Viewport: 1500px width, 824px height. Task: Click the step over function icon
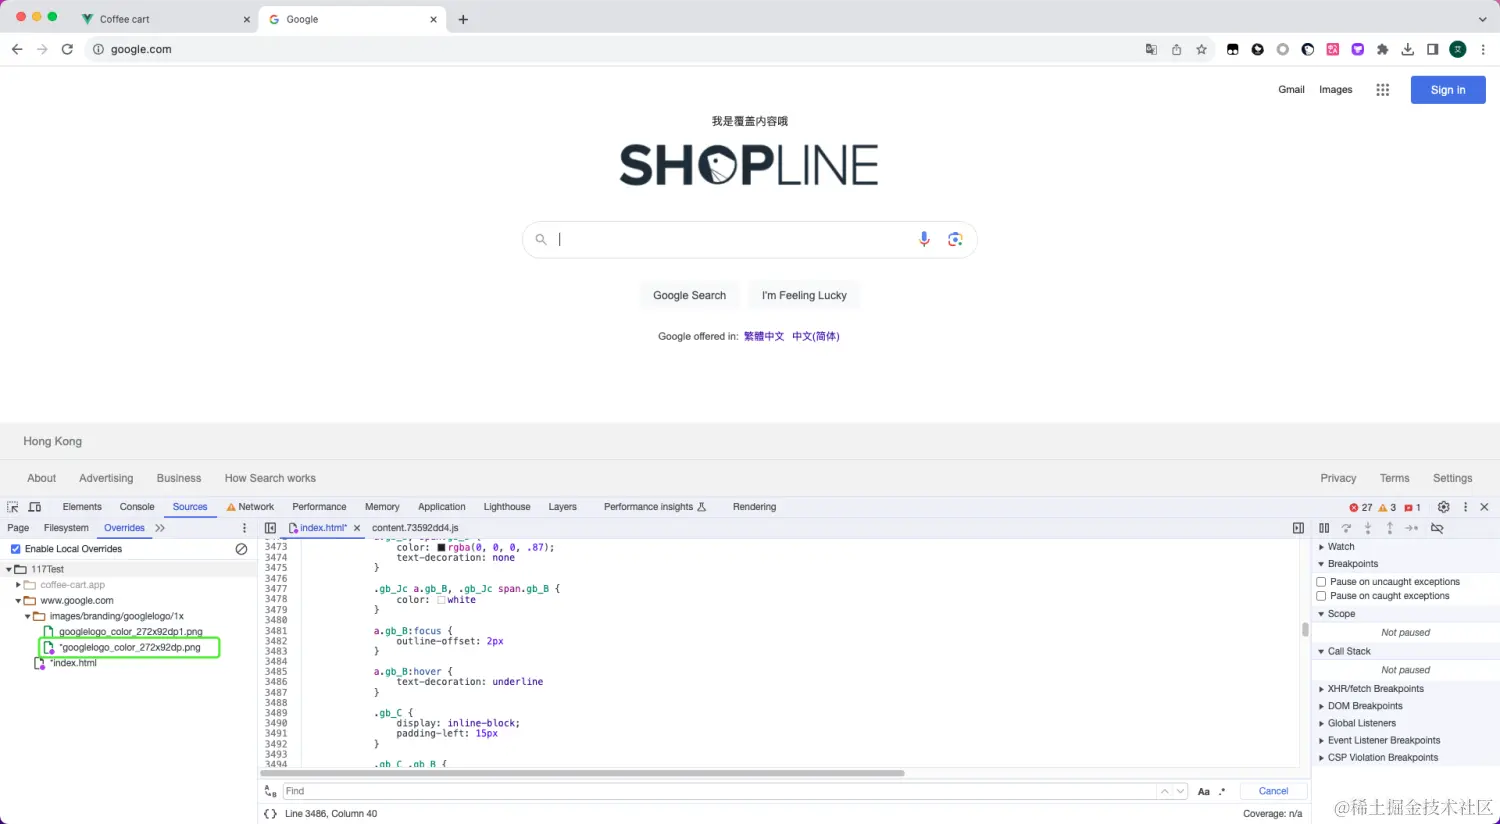[1346, 528]
